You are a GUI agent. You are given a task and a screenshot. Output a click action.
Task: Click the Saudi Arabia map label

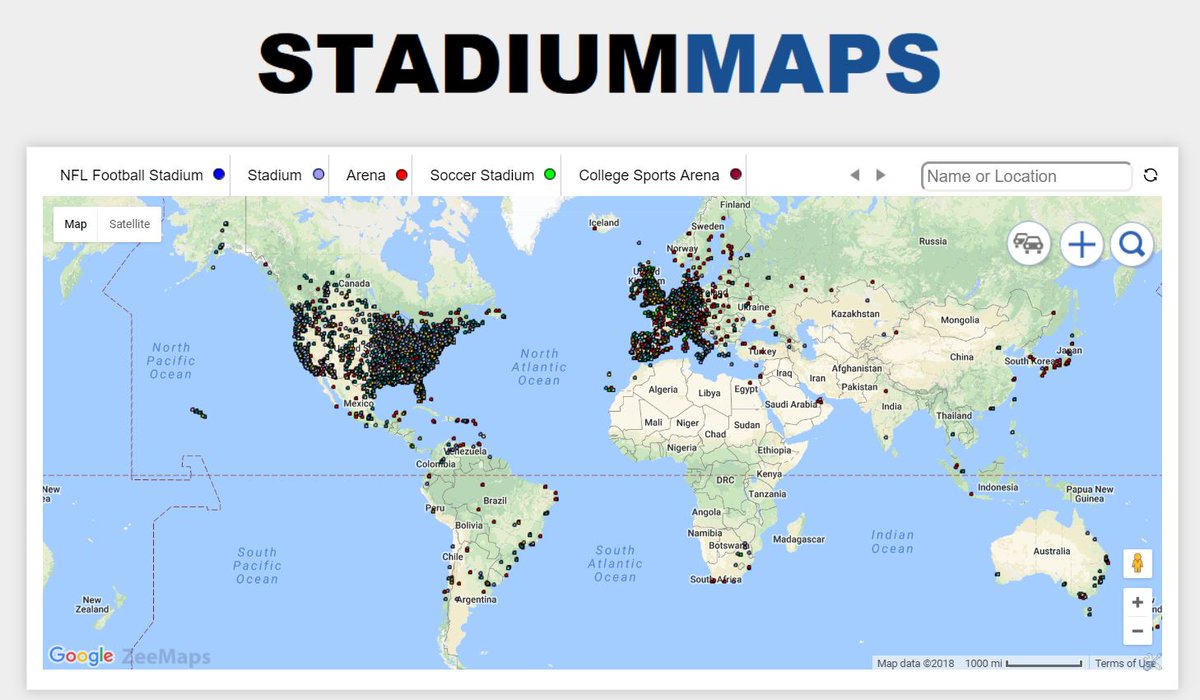click(x=790, y=405)
